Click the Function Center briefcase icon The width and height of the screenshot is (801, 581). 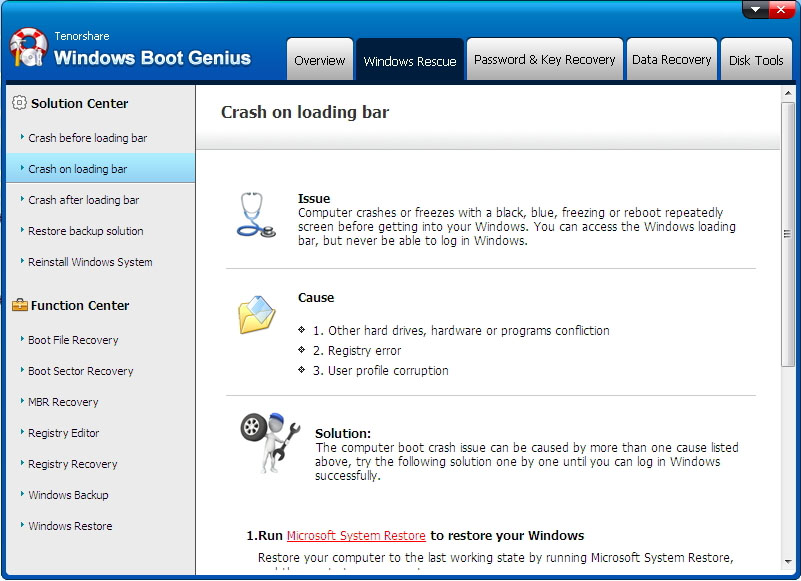21,306
